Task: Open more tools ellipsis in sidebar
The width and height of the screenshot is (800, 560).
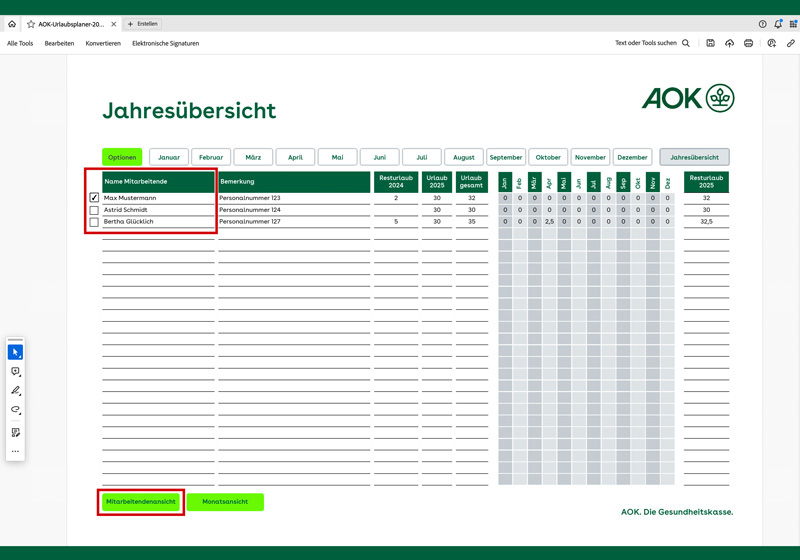Action: pos(15,451)
